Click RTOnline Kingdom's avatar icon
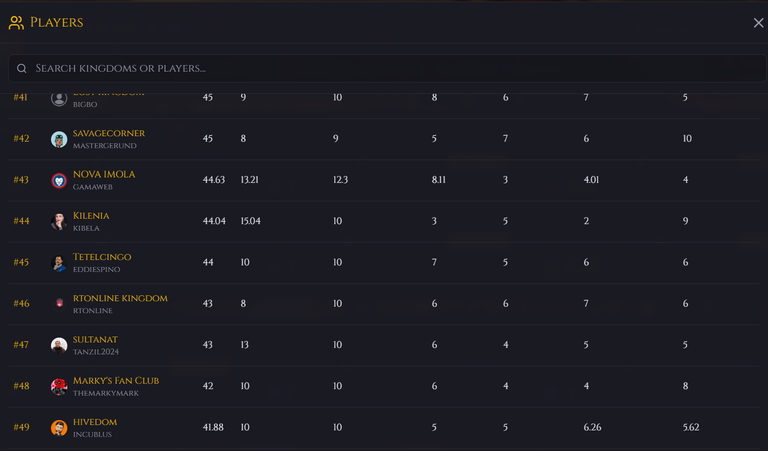768x451 pixels. 59,304
